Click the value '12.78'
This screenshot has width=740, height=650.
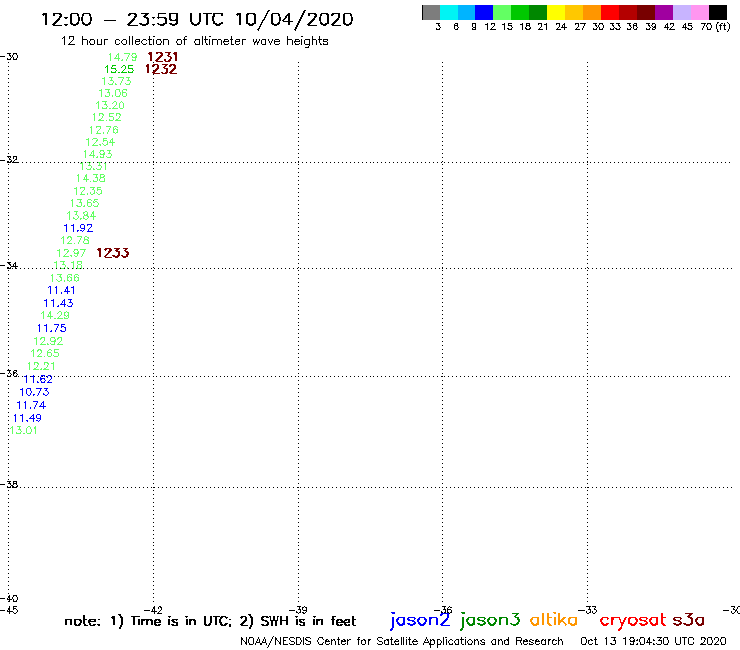click(x=75, y=240)
